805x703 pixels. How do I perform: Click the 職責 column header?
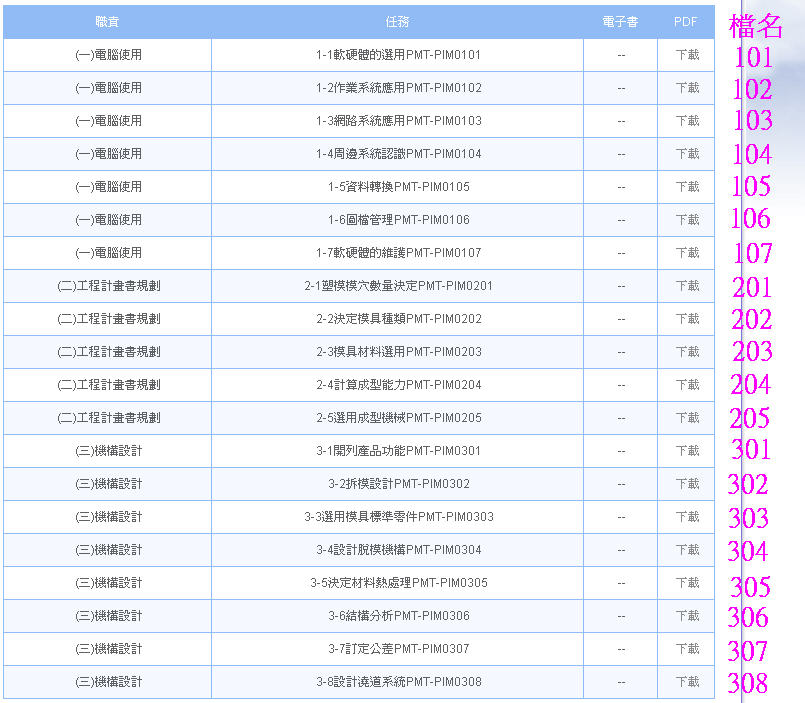click(x=107, y=22)
